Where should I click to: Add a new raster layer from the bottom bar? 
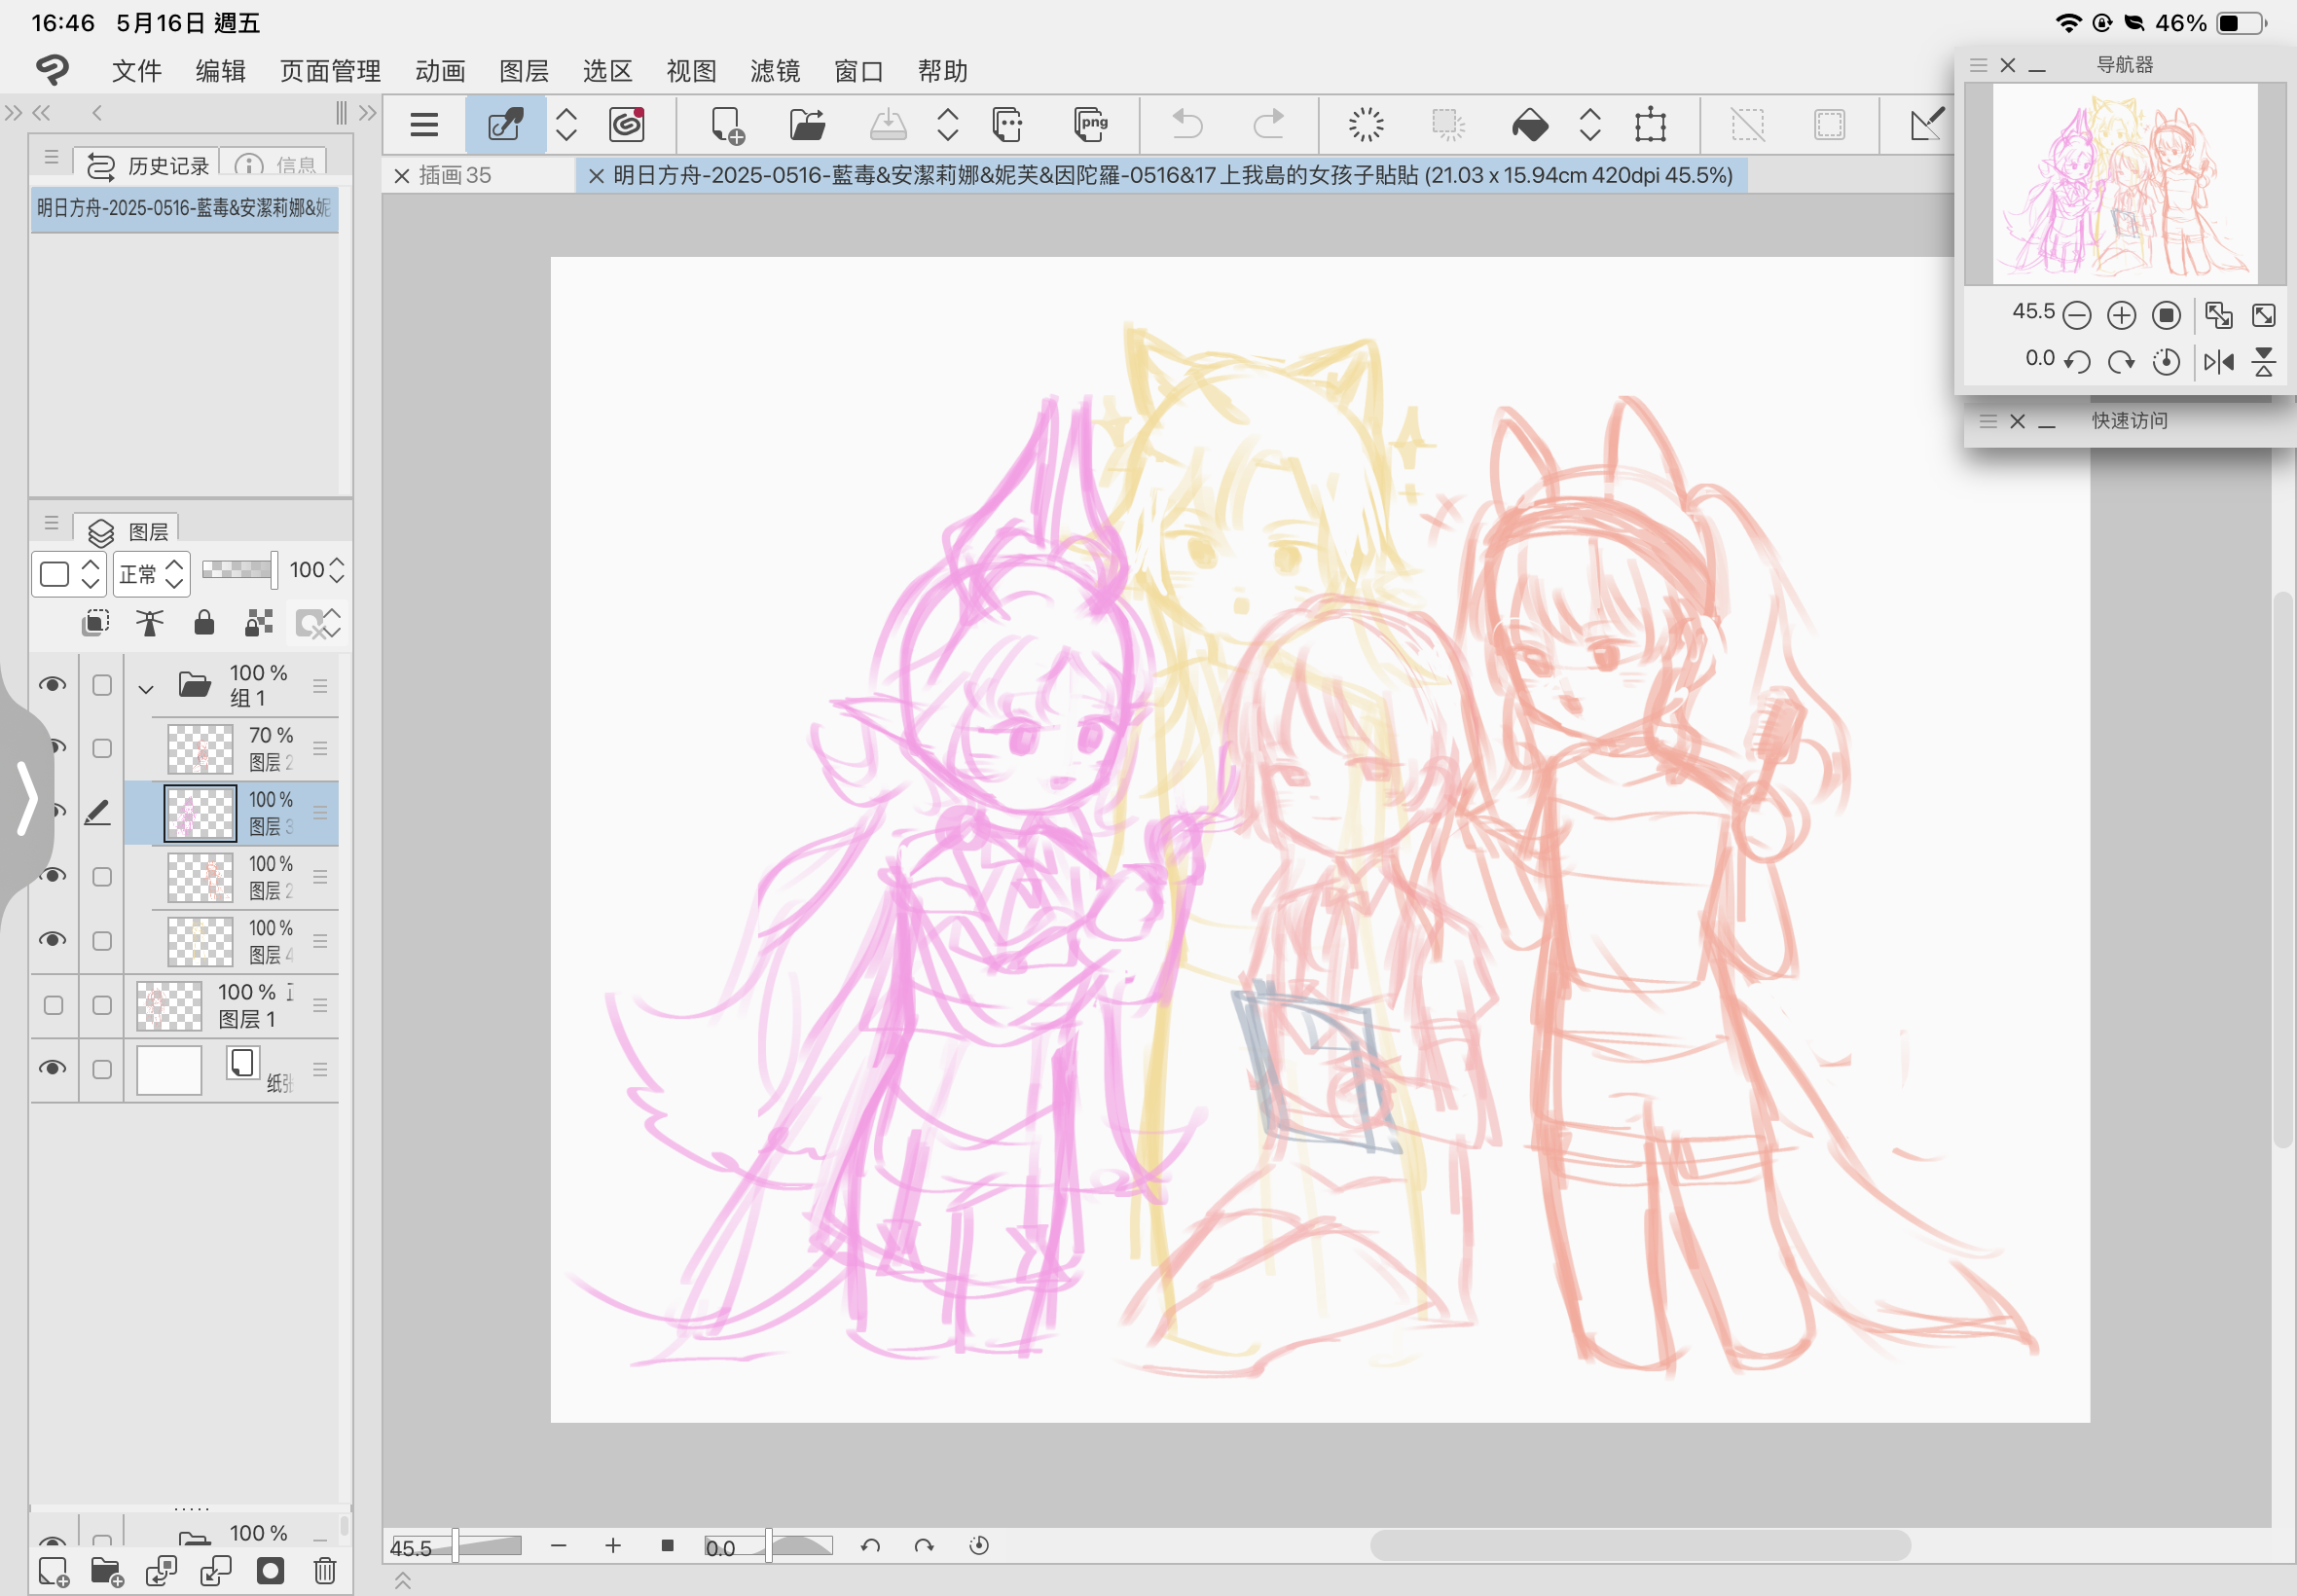point(53,1572)
